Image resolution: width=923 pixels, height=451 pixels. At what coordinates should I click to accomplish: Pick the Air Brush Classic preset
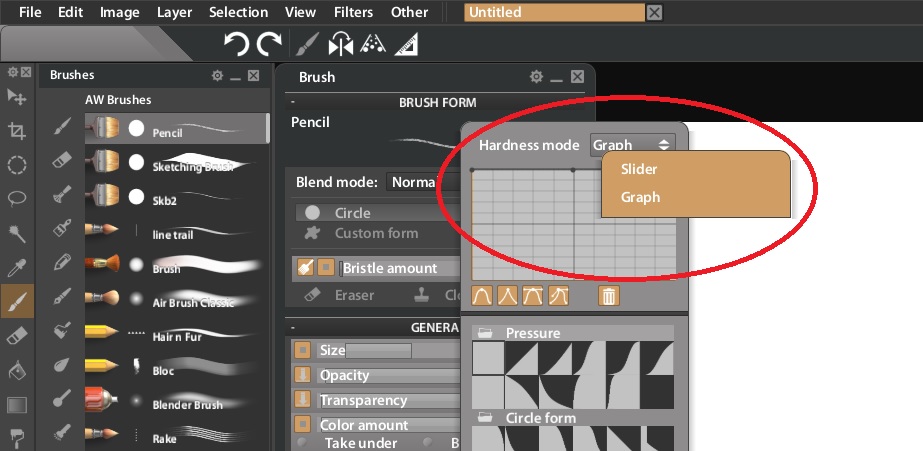click(x=176, y=297)
